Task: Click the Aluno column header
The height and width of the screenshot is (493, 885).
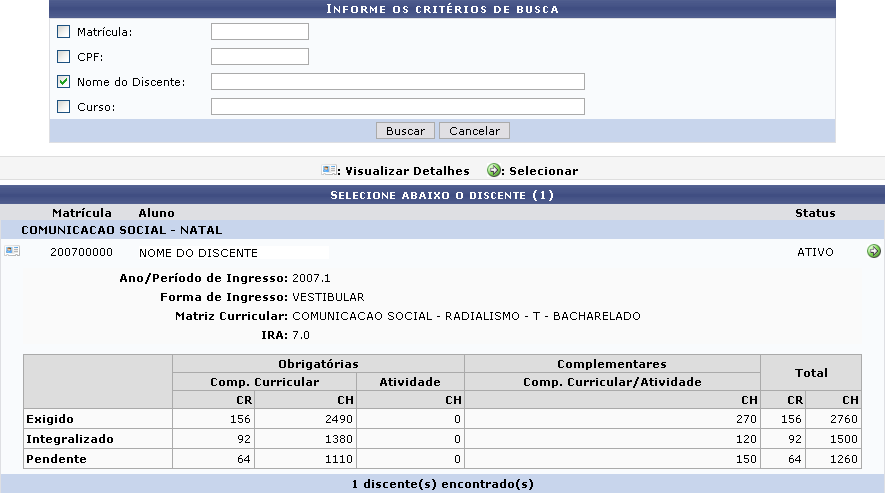Action: (x=156, y=213)
